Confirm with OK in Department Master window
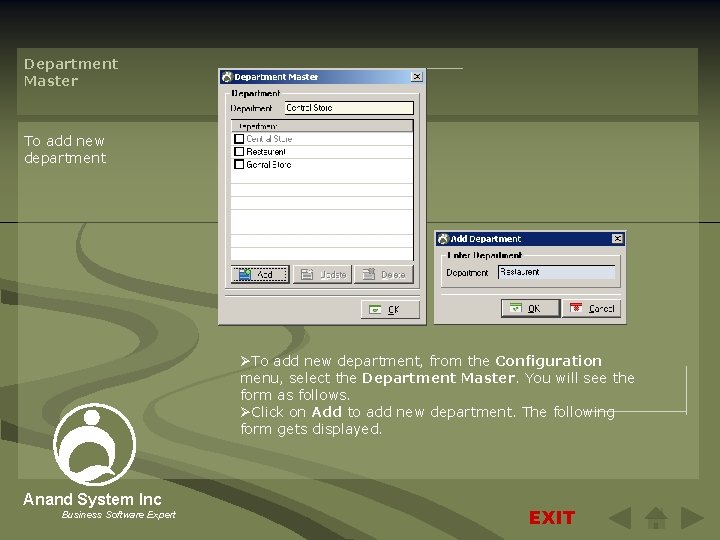720x540 pixels. [390, 309]
